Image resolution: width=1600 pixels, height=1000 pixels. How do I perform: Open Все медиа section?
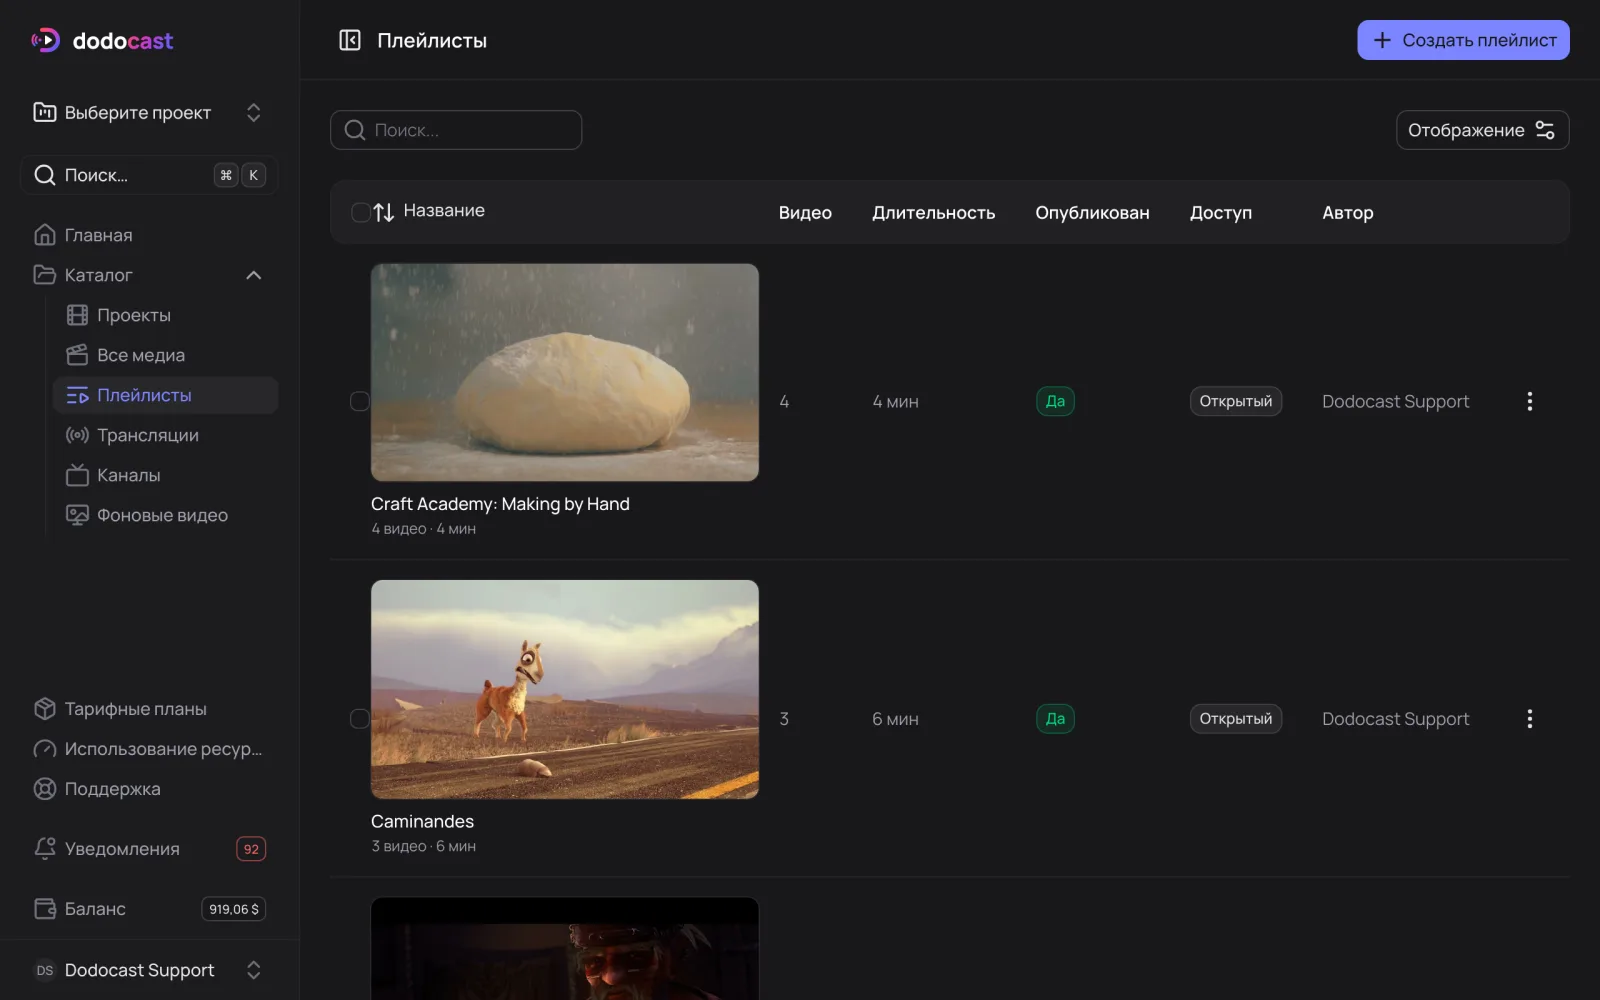(x=165, y=355)
